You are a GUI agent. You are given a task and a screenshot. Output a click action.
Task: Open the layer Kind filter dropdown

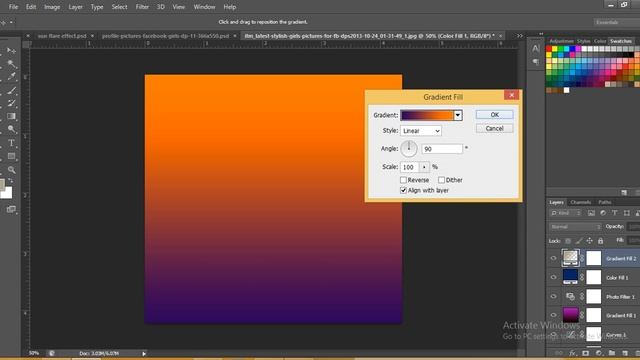click(566, 213)
